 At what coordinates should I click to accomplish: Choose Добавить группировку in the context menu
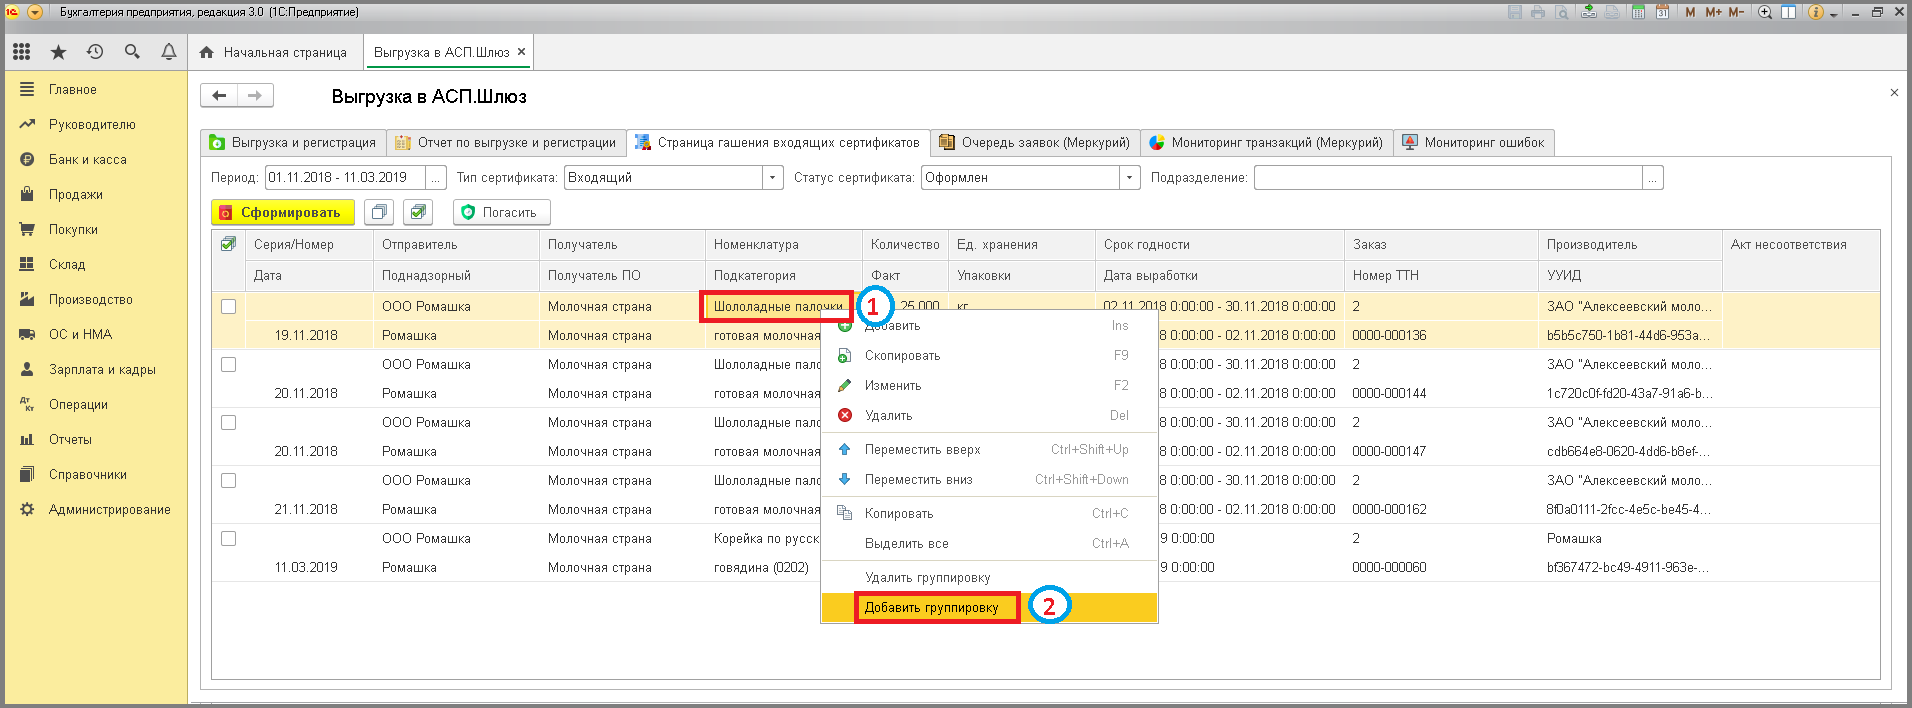989,607
